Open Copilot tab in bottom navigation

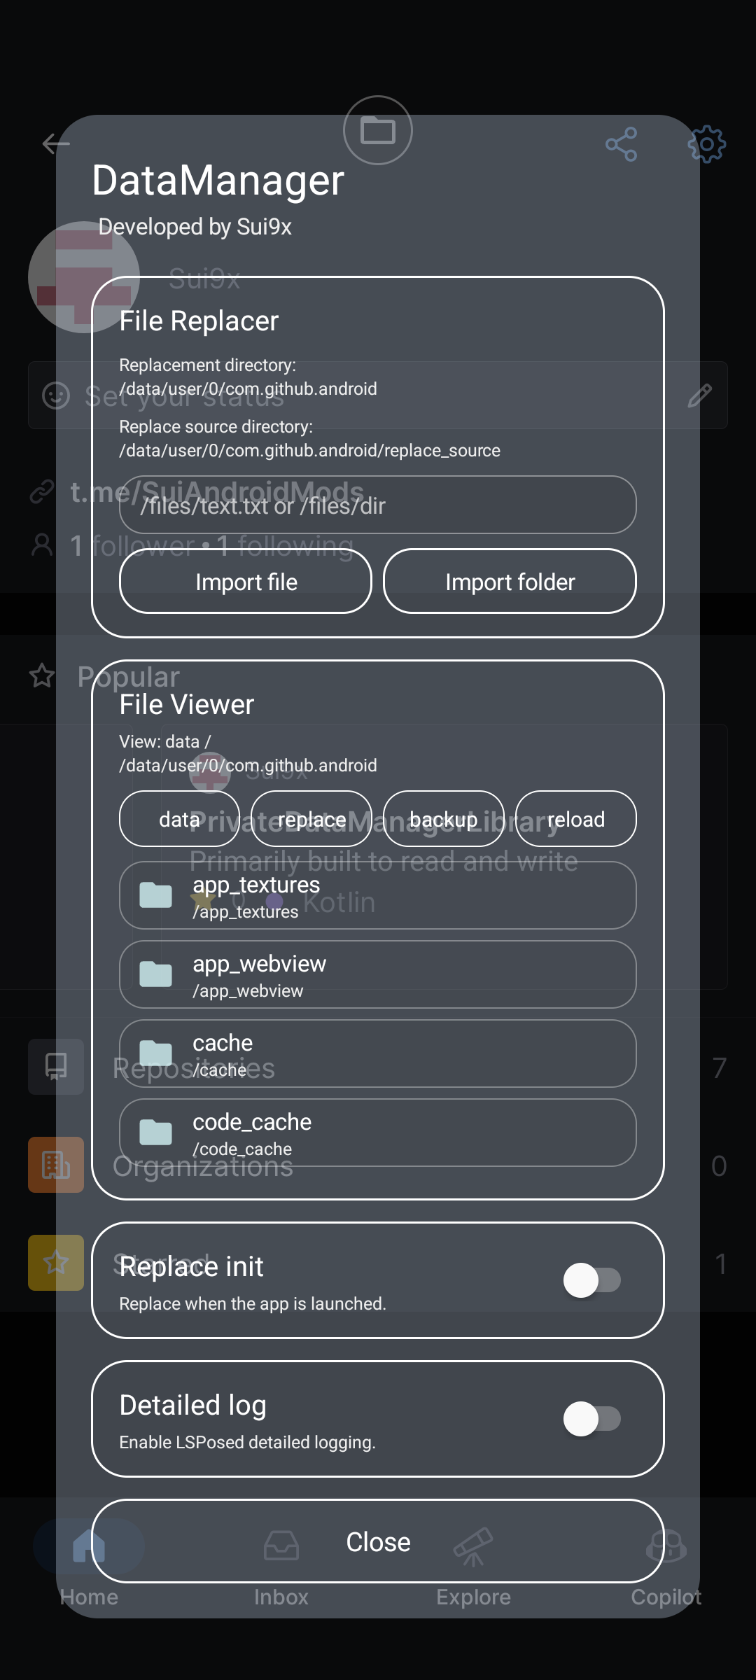pyautogui.click(x=666, y=1565)
